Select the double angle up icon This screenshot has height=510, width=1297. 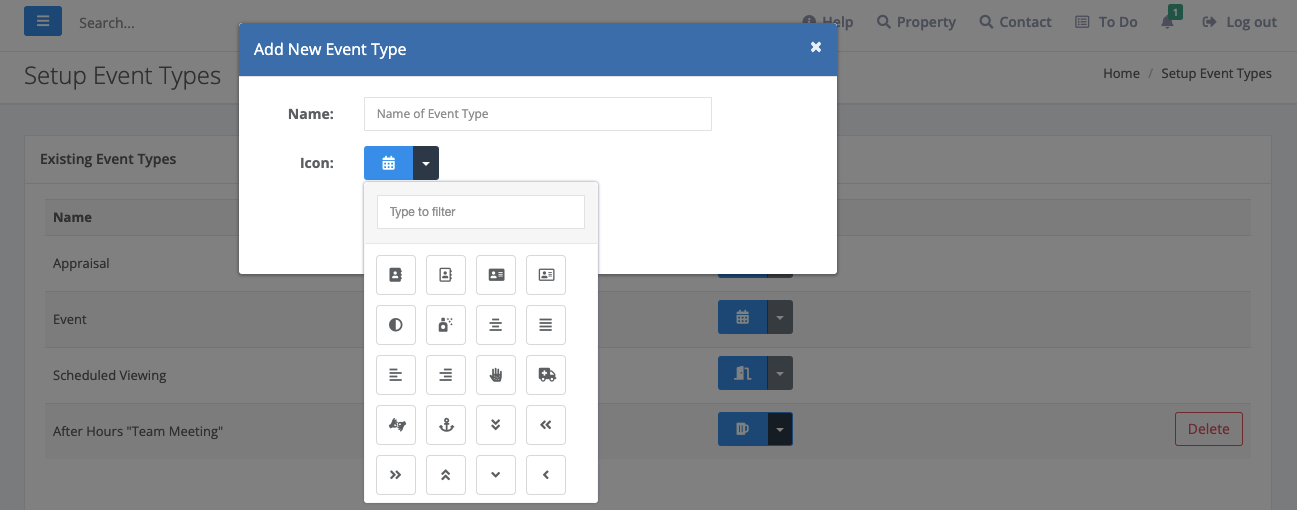[x=446, y=474]
